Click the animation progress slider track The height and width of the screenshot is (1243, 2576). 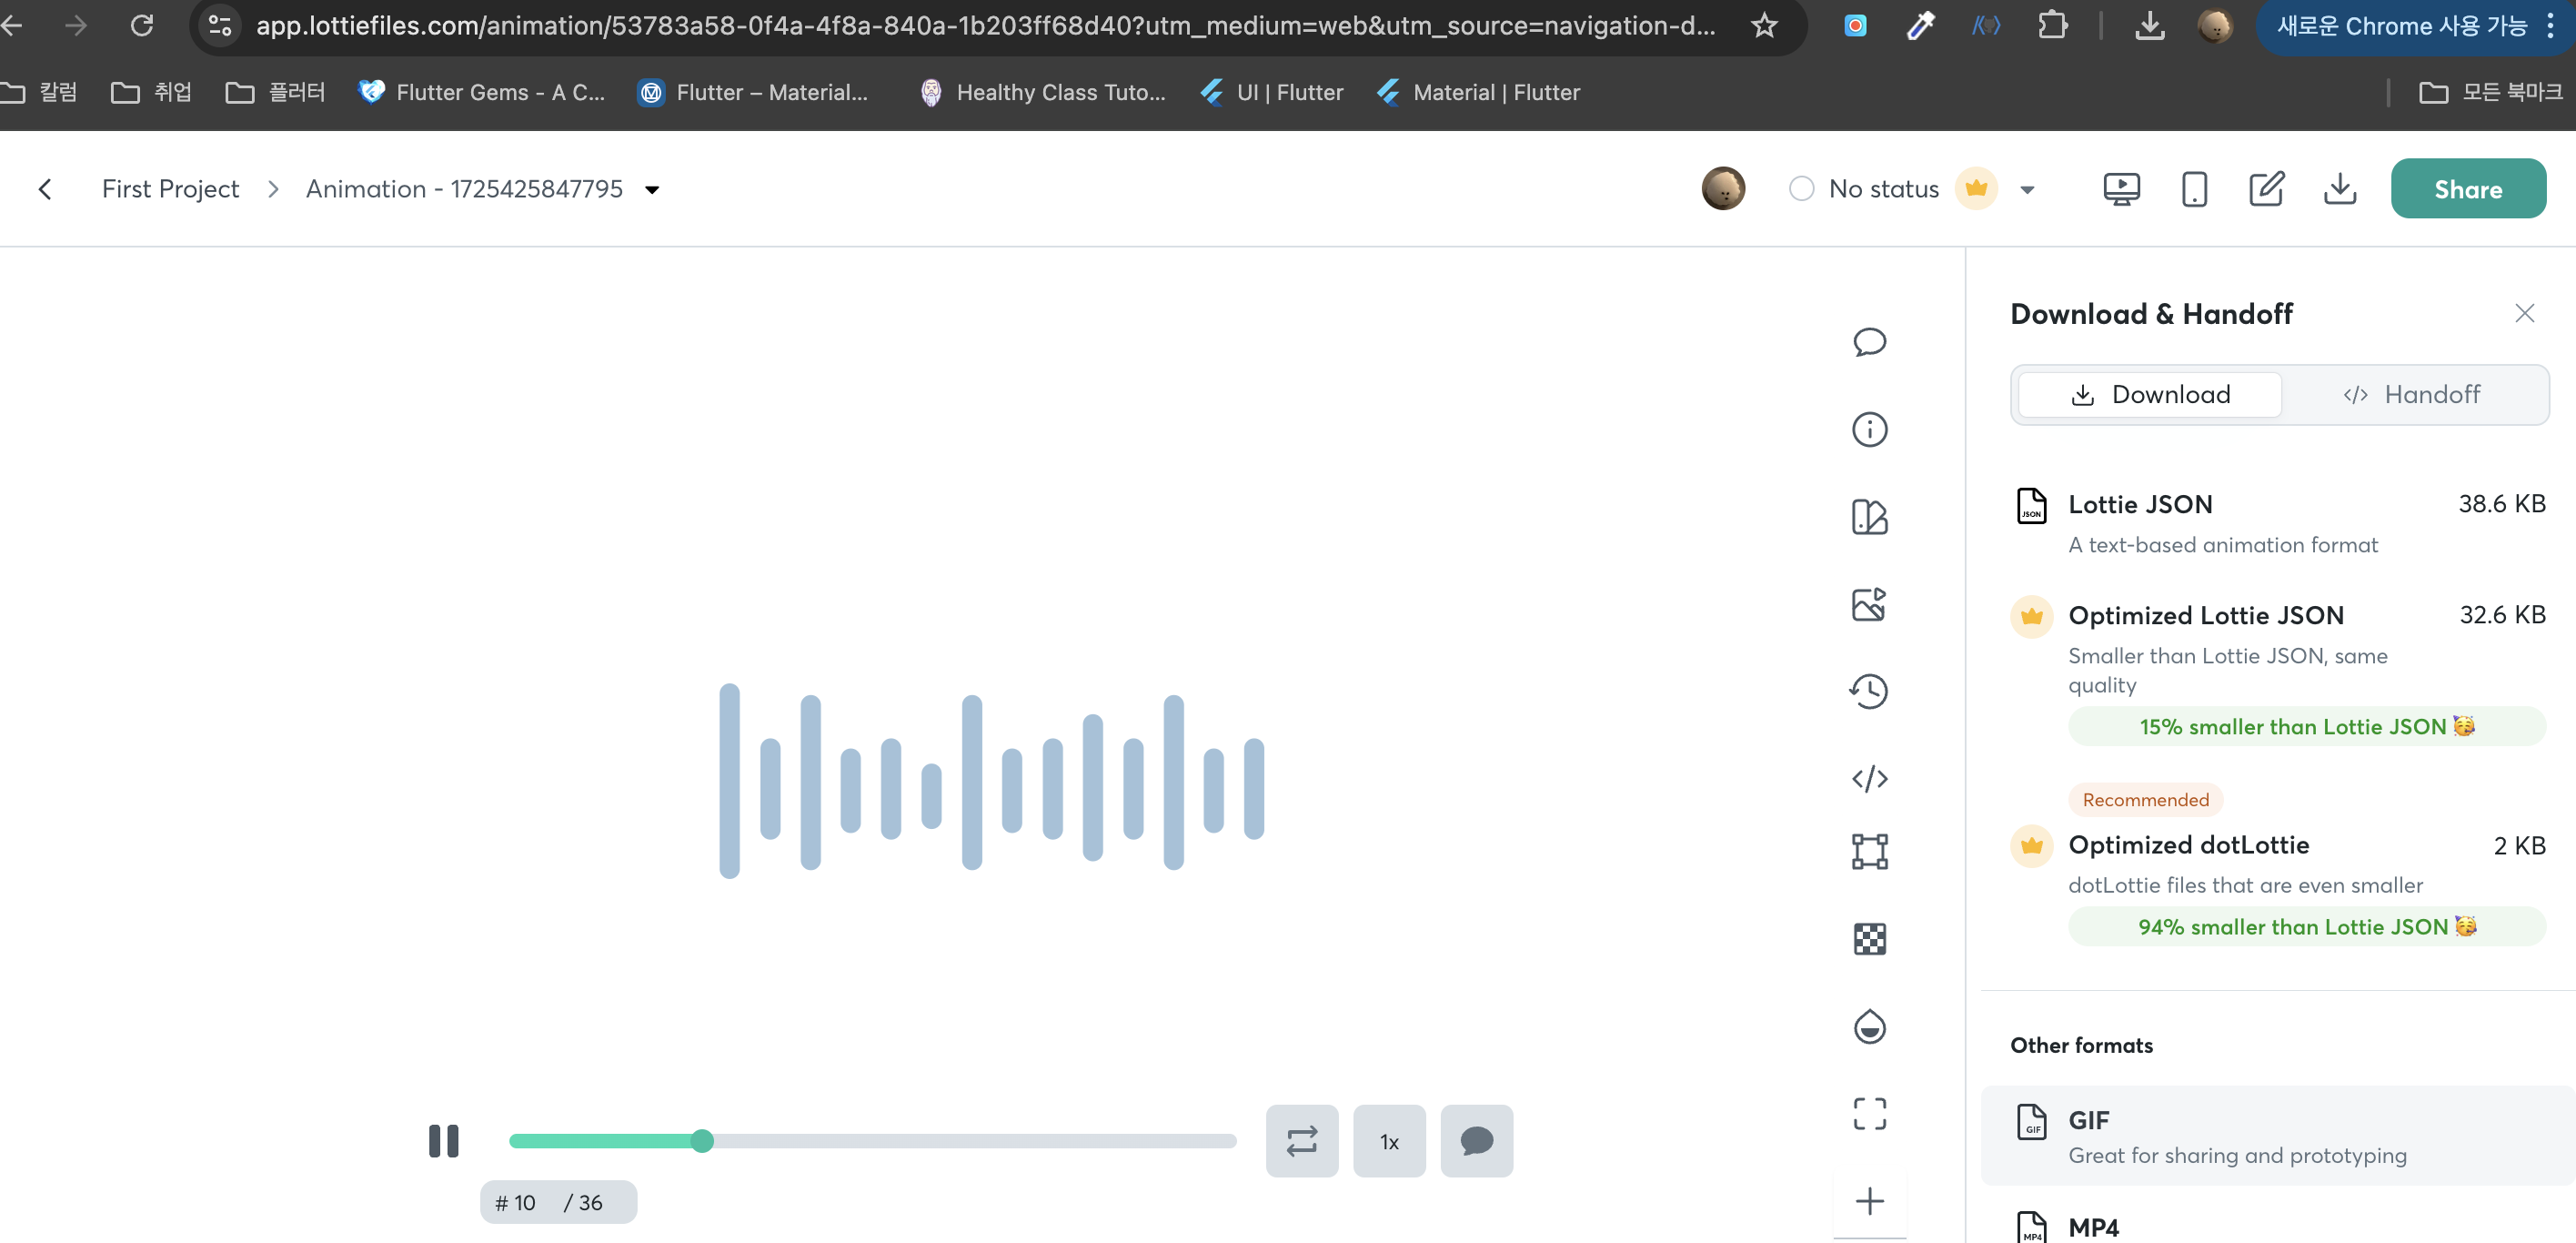pos(970,1141)
